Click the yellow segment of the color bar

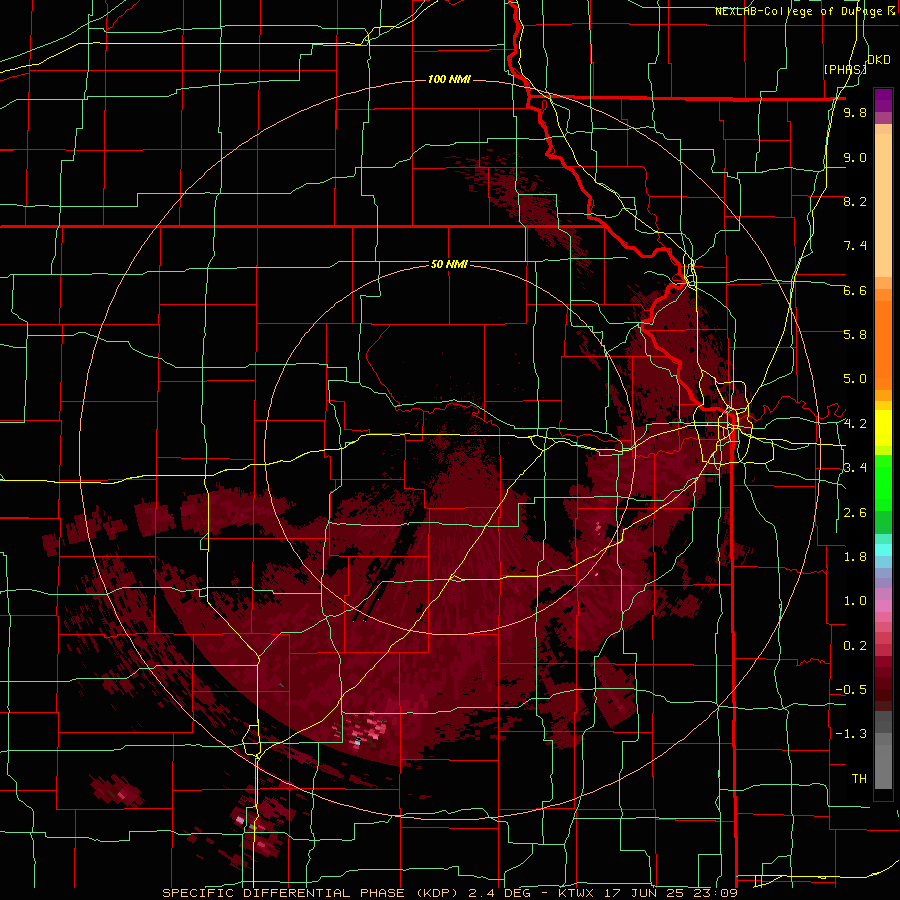click(x=883, y=428)
